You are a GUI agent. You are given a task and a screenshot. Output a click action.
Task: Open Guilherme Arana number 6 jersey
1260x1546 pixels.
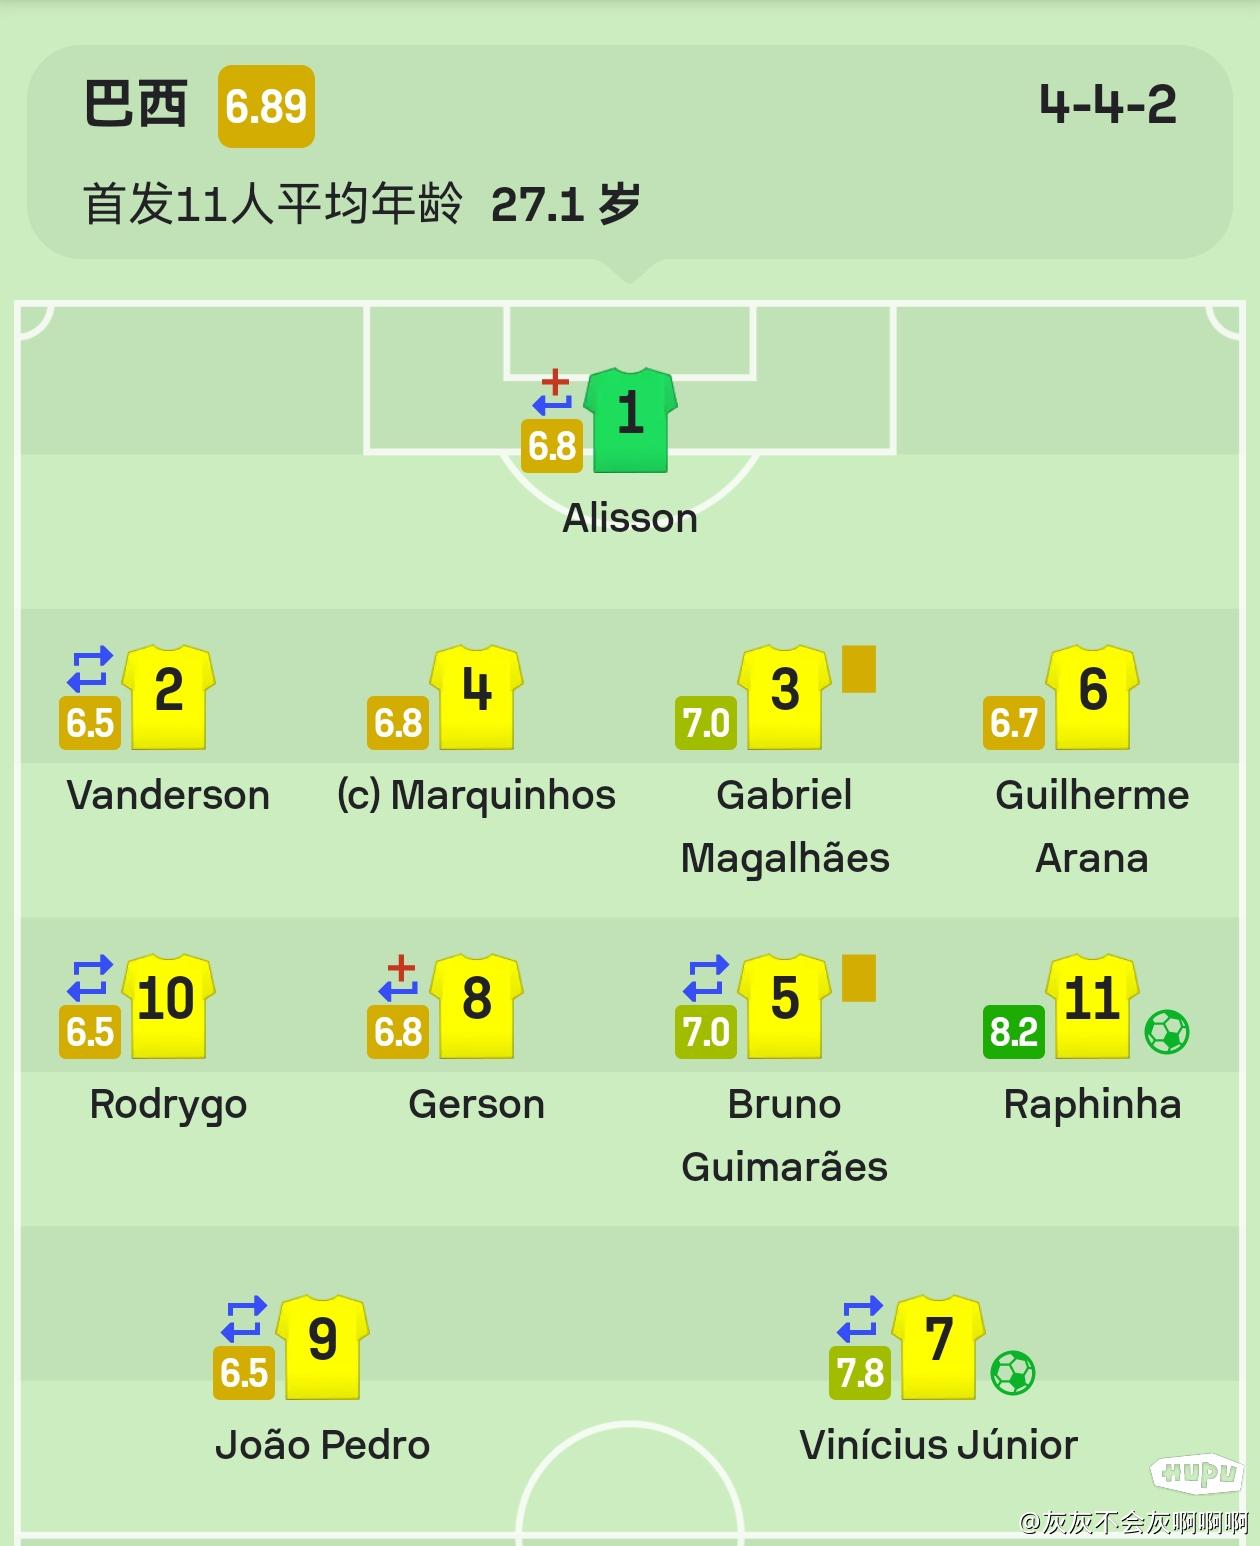(1092, 697)
